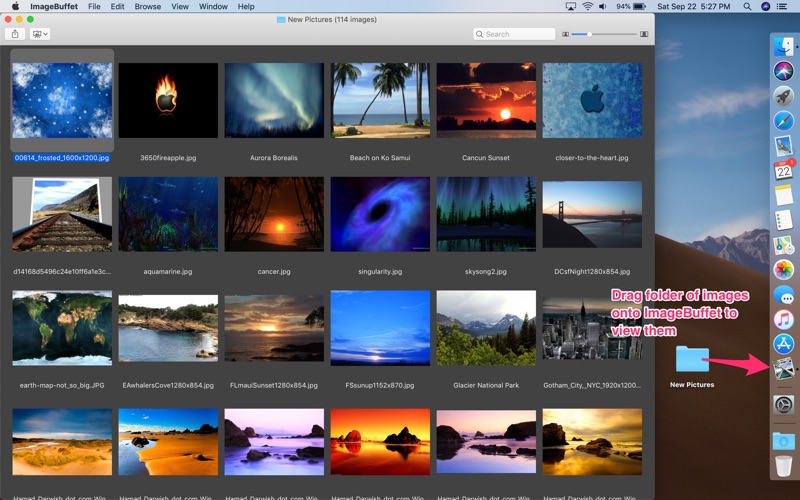
Task: Click the Sat Sep 22 5:27 PM clock
Action: [693, 7]
